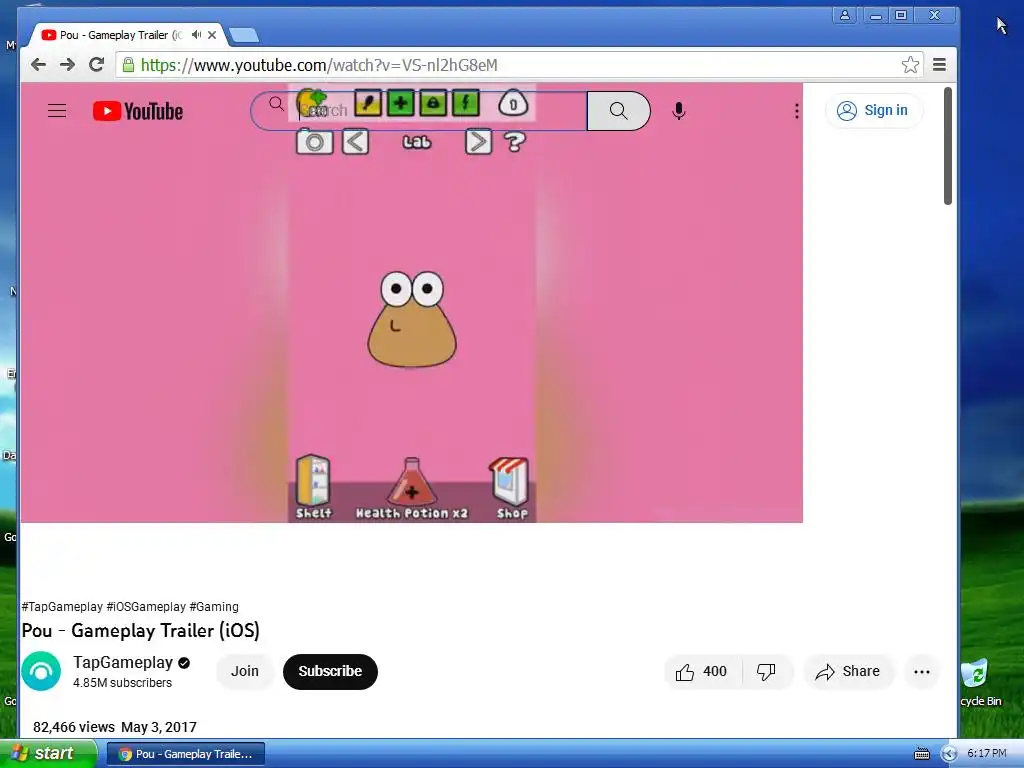Click the YouTube search magnifier button
This screenshot has height=768, width=1024.
pyautogui.click(x=618, y=111)
